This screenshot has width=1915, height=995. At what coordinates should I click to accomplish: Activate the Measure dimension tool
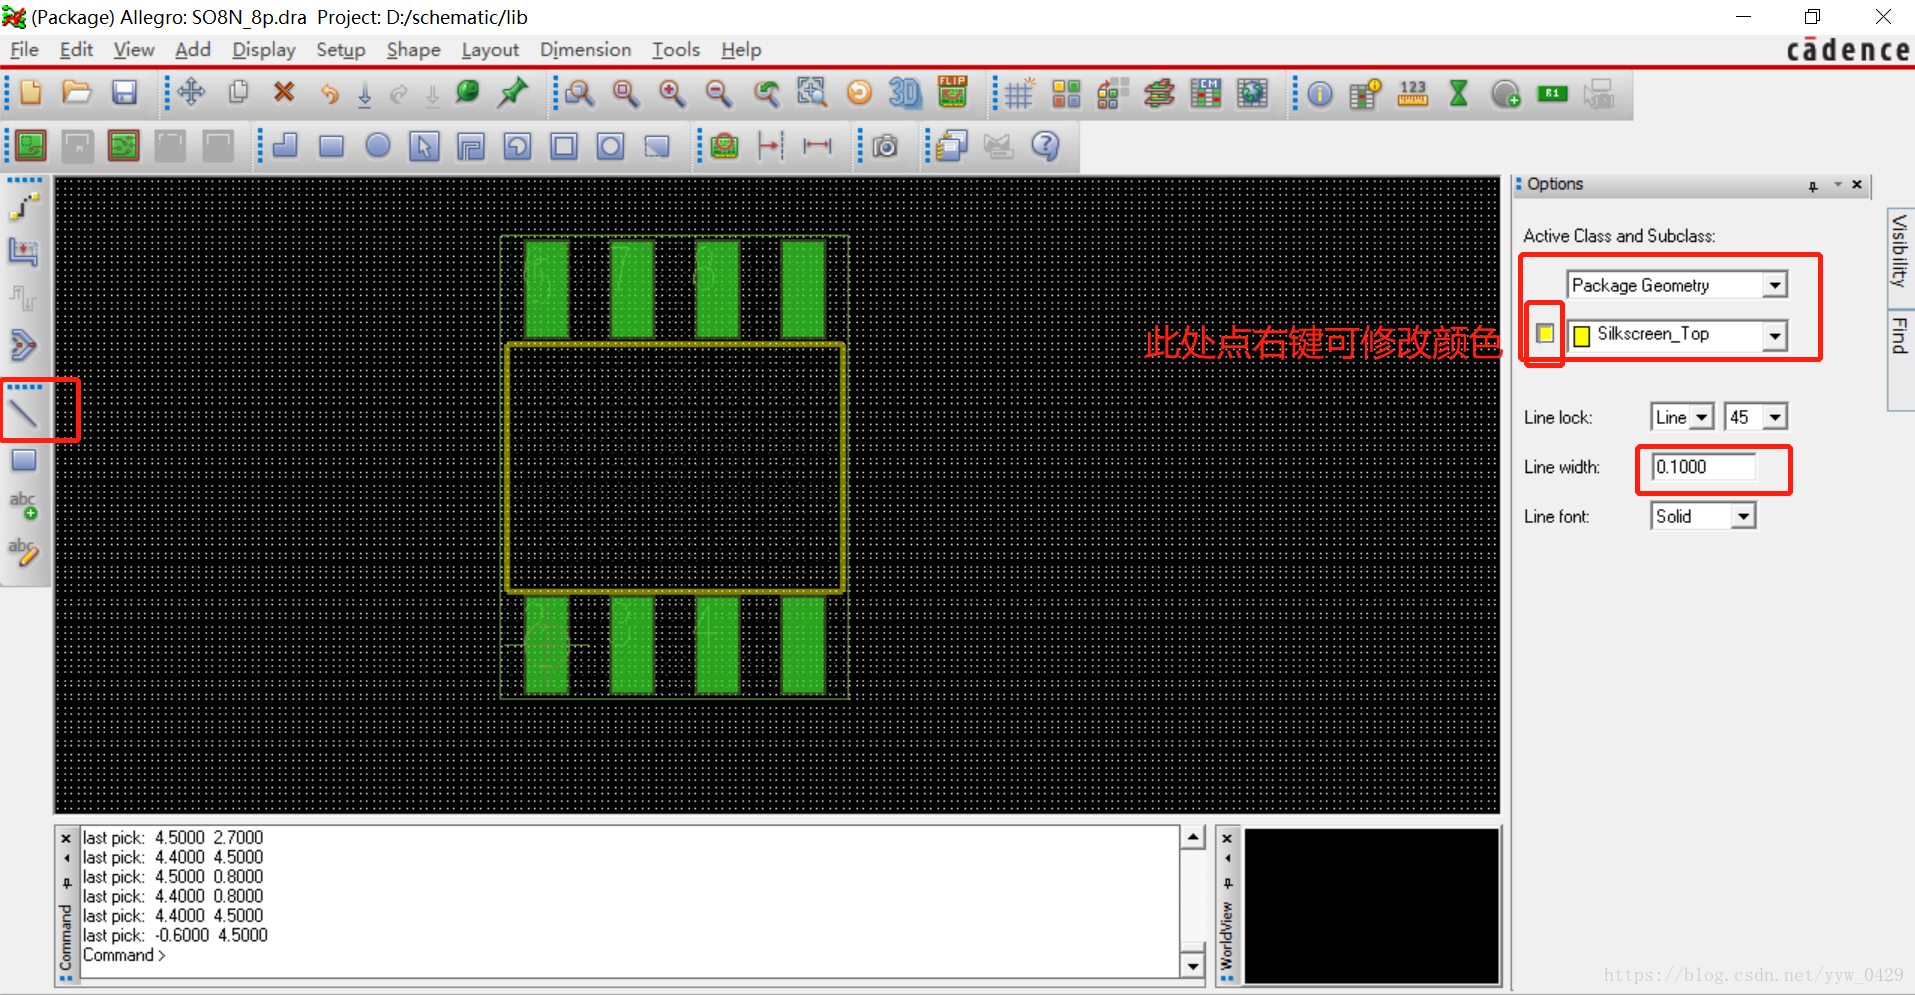click(818, 146)
